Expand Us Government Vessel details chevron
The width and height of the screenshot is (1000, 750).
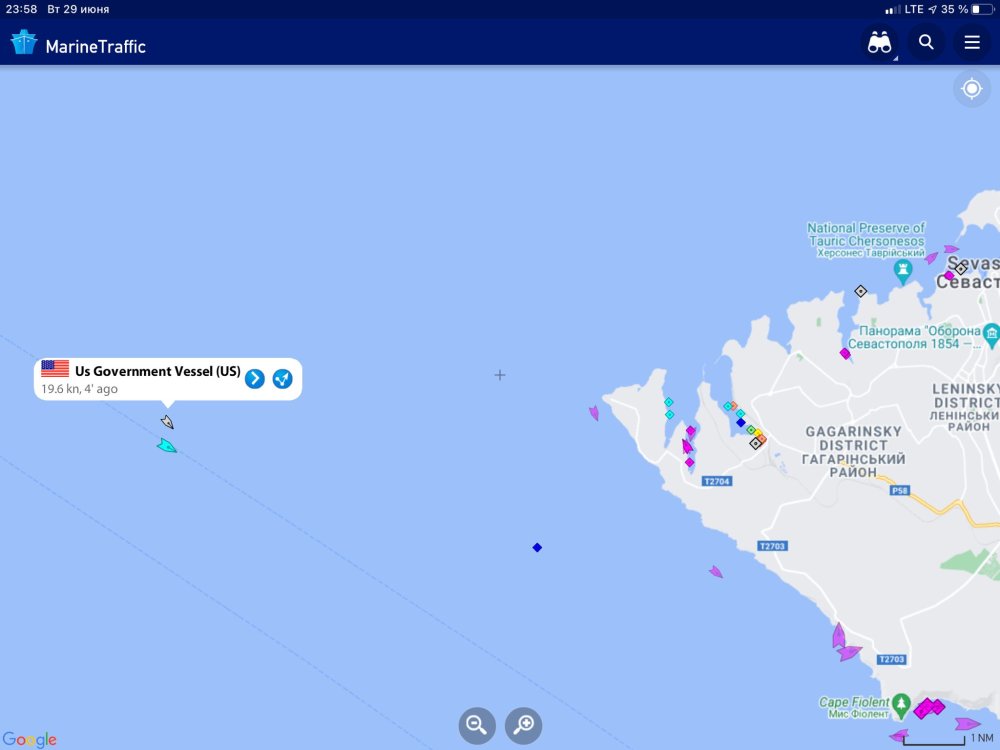[x=255, y=378]
